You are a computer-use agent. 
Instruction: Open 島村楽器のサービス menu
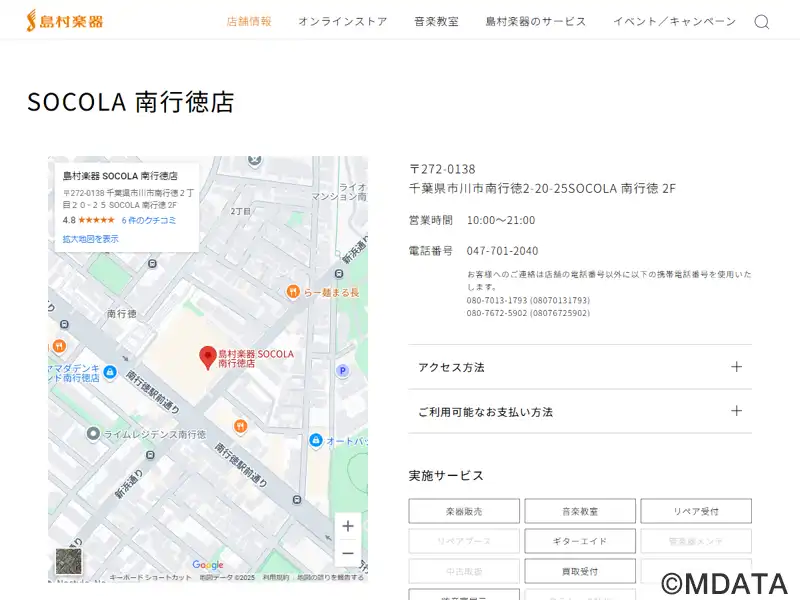[x=536, y=21]
